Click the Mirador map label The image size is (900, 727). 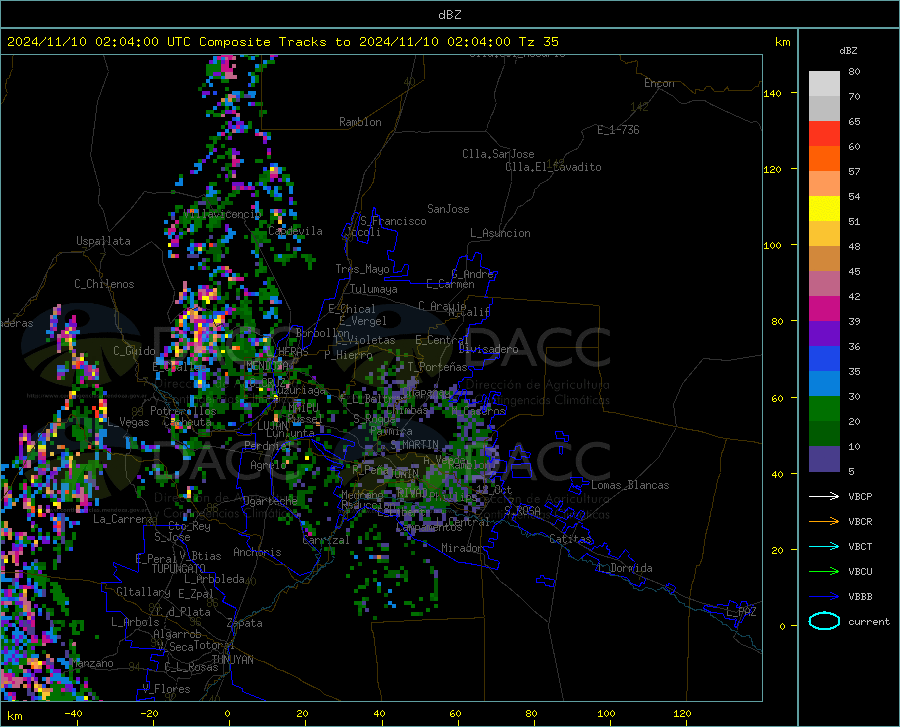[461, 548]
